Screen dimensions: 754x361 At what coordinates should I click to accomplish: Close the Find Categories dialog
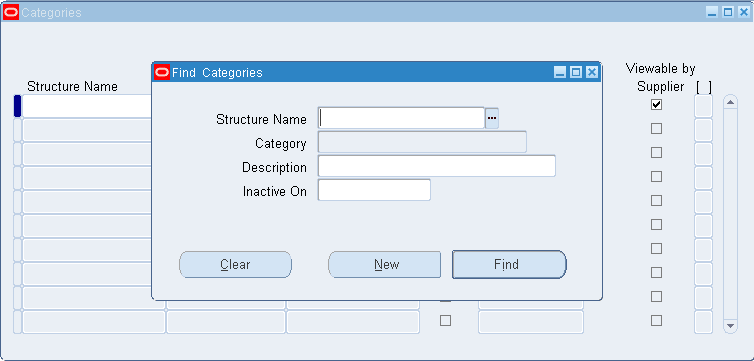592,73
